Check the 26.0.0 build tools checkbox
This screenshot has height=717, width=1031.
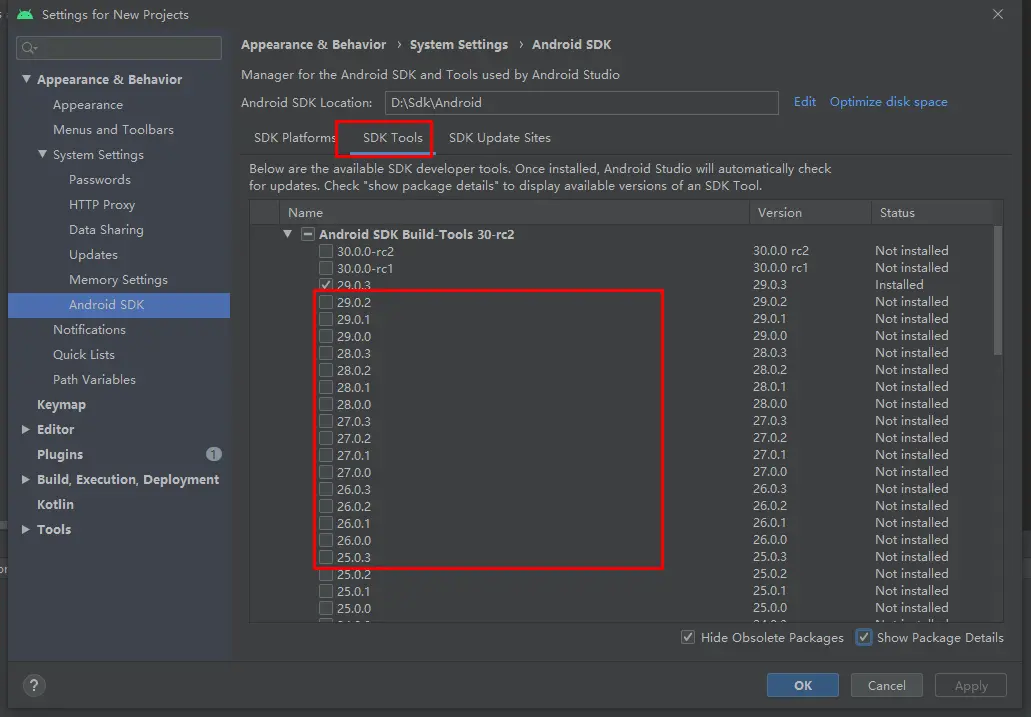326,540
